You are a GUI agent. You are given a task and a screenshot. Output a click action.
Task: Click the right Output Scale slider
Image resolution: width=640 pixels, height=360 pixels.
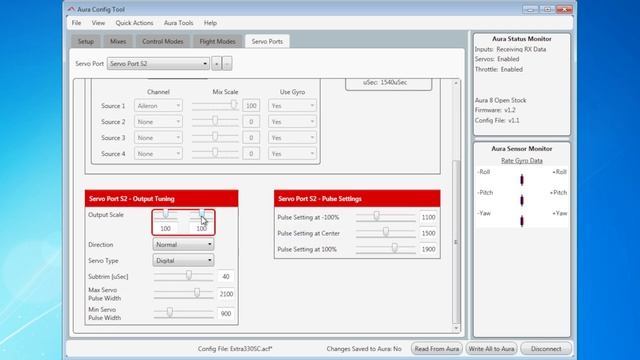(202, 215)
